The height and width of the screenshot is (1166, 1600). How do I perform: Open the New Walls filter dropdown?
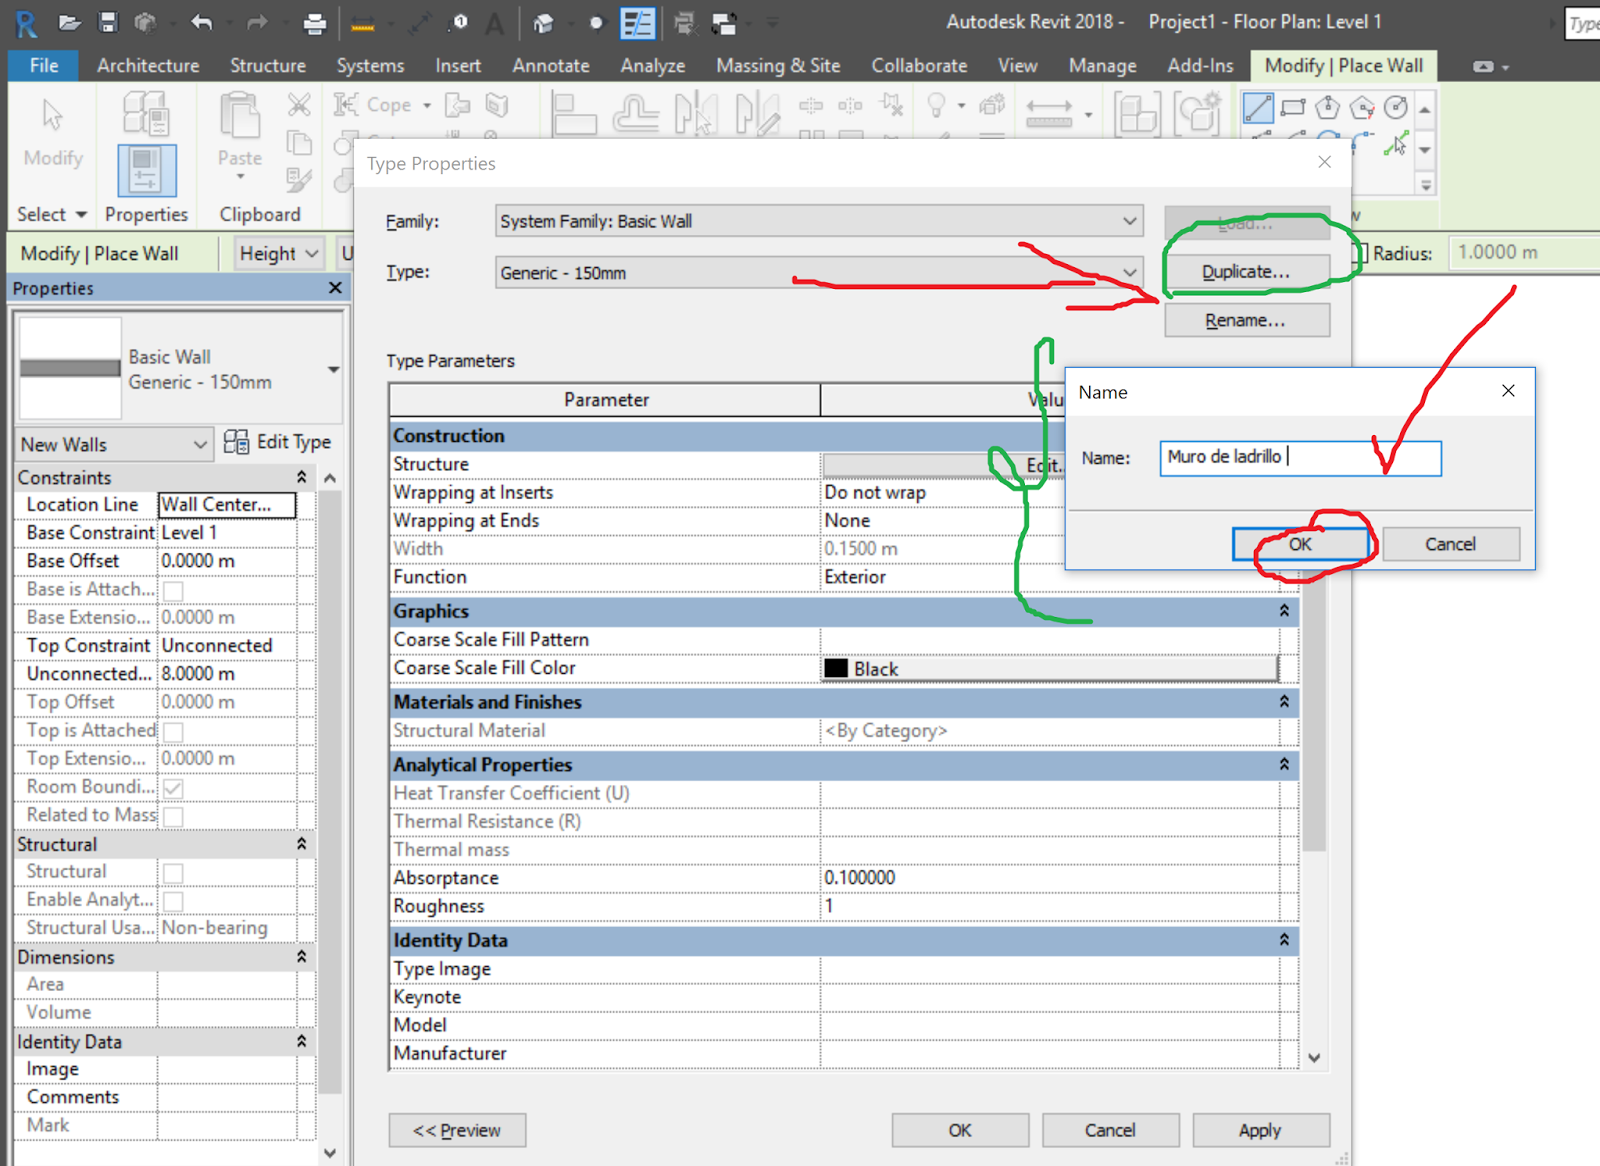point(115,444)
